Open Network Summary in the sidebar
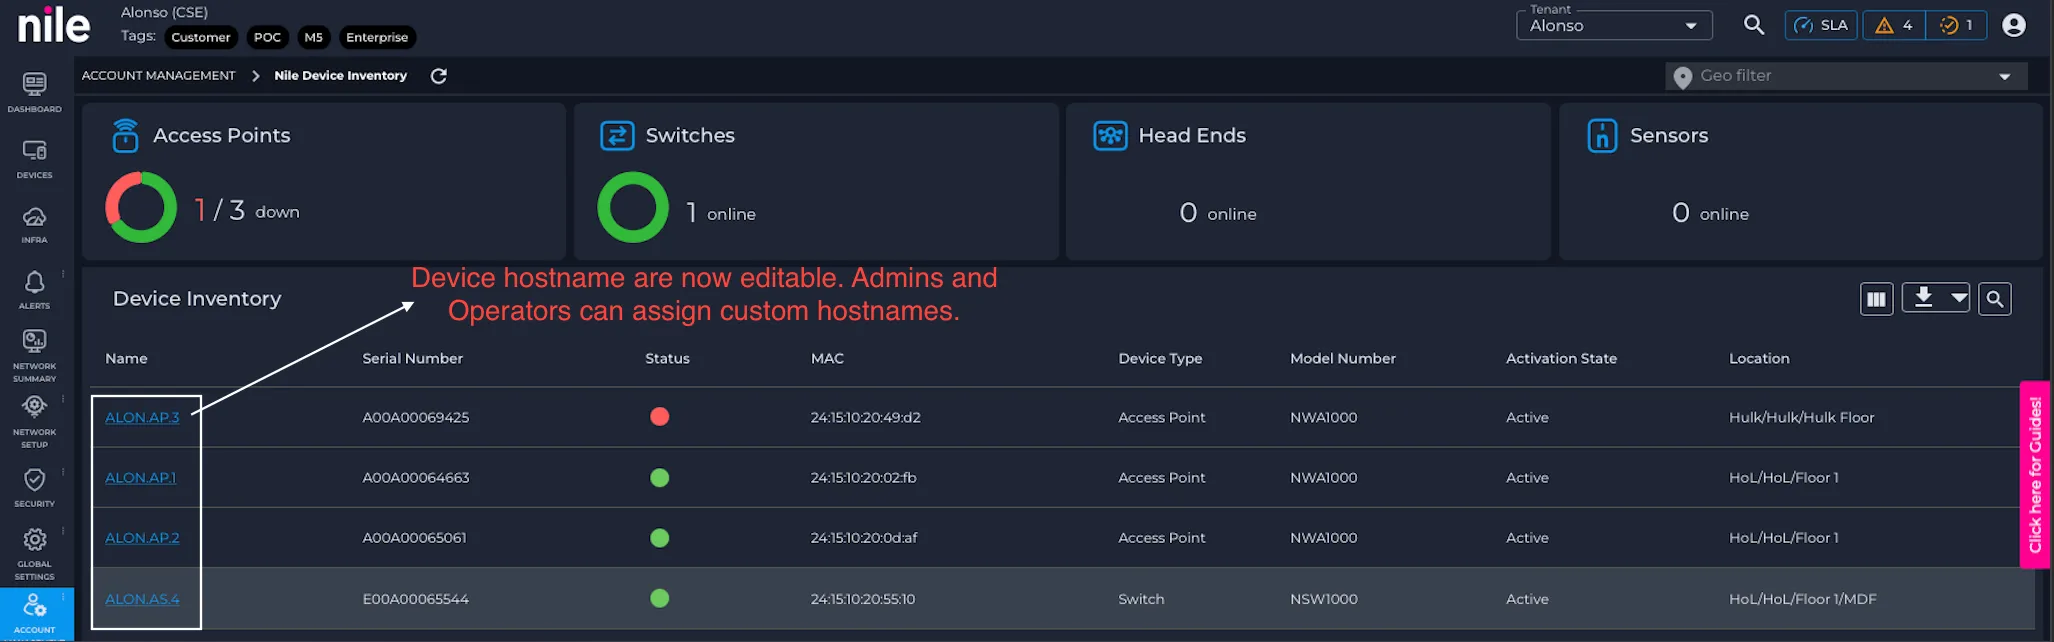This screenshot has width=2054, height=642. tap(35, 356)
